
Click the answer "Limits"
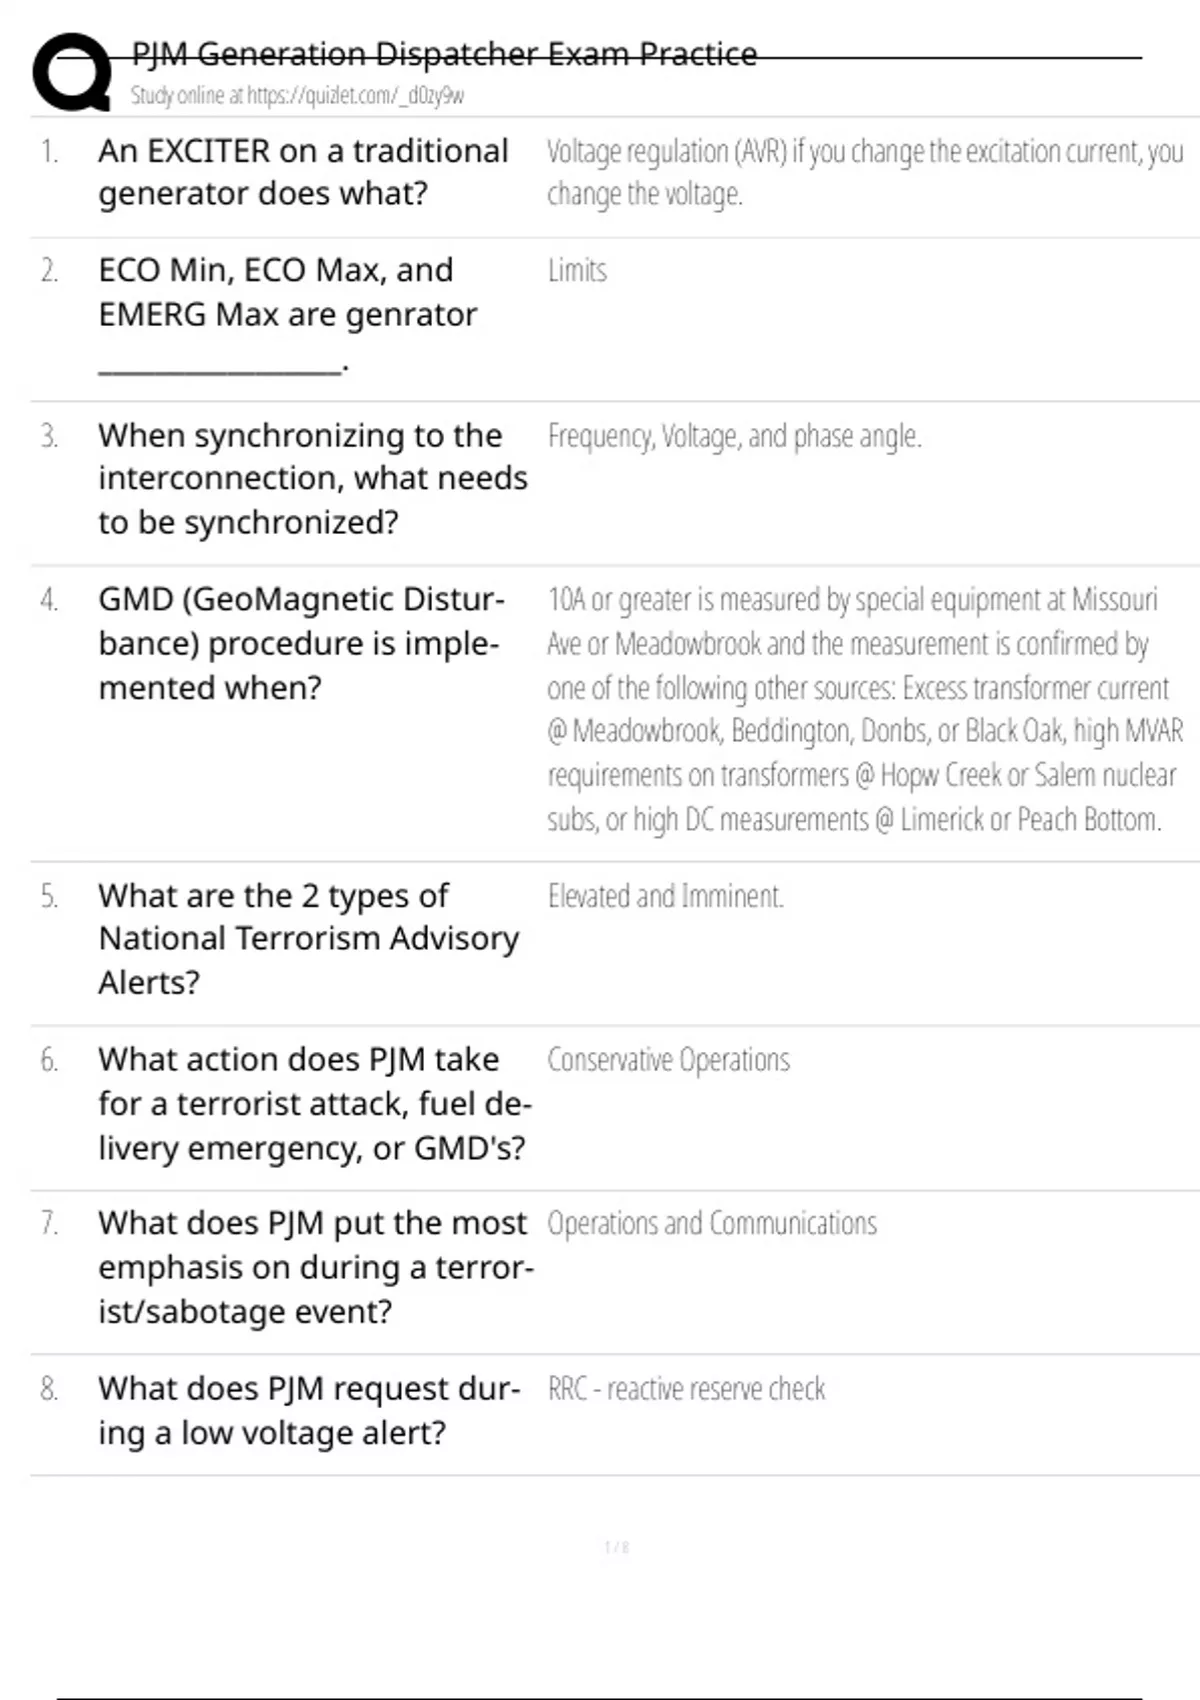(x=577, y=270)
